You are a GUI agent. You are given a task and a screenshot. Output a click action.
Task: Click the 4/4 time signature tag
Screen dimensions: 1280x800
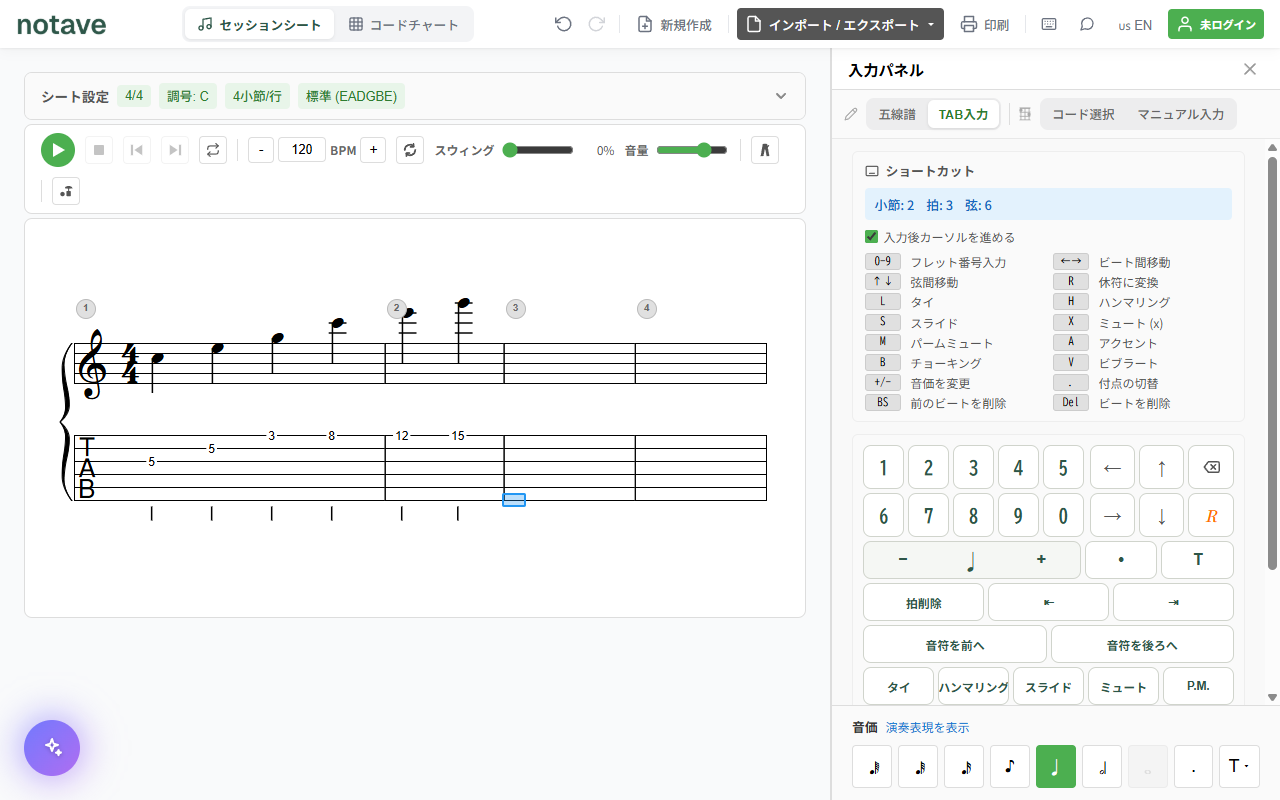tap(134, 96)
